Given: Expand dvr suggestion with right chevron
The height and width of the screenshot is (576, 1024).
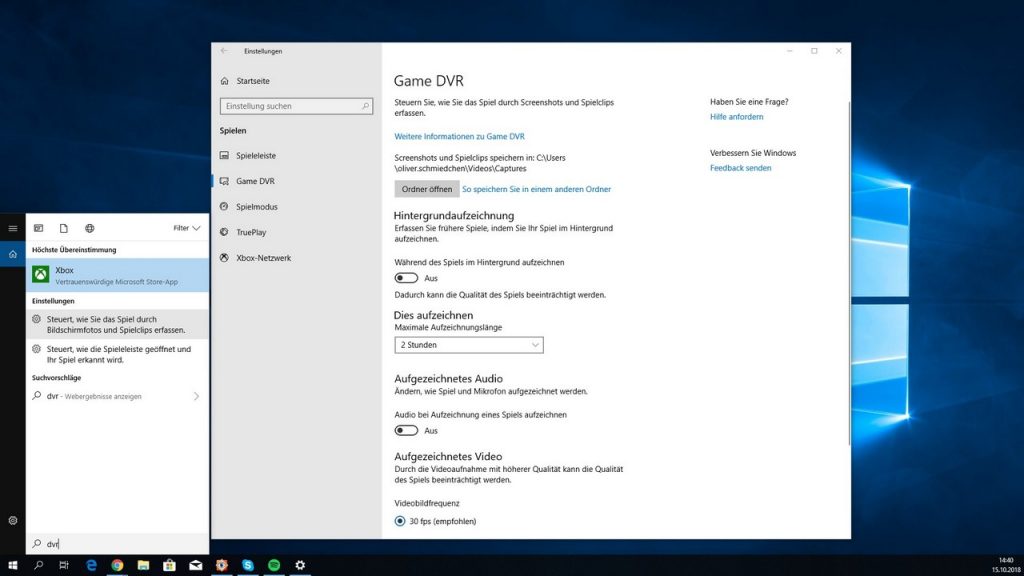Looking at the screenshot, I should (196, 396).
